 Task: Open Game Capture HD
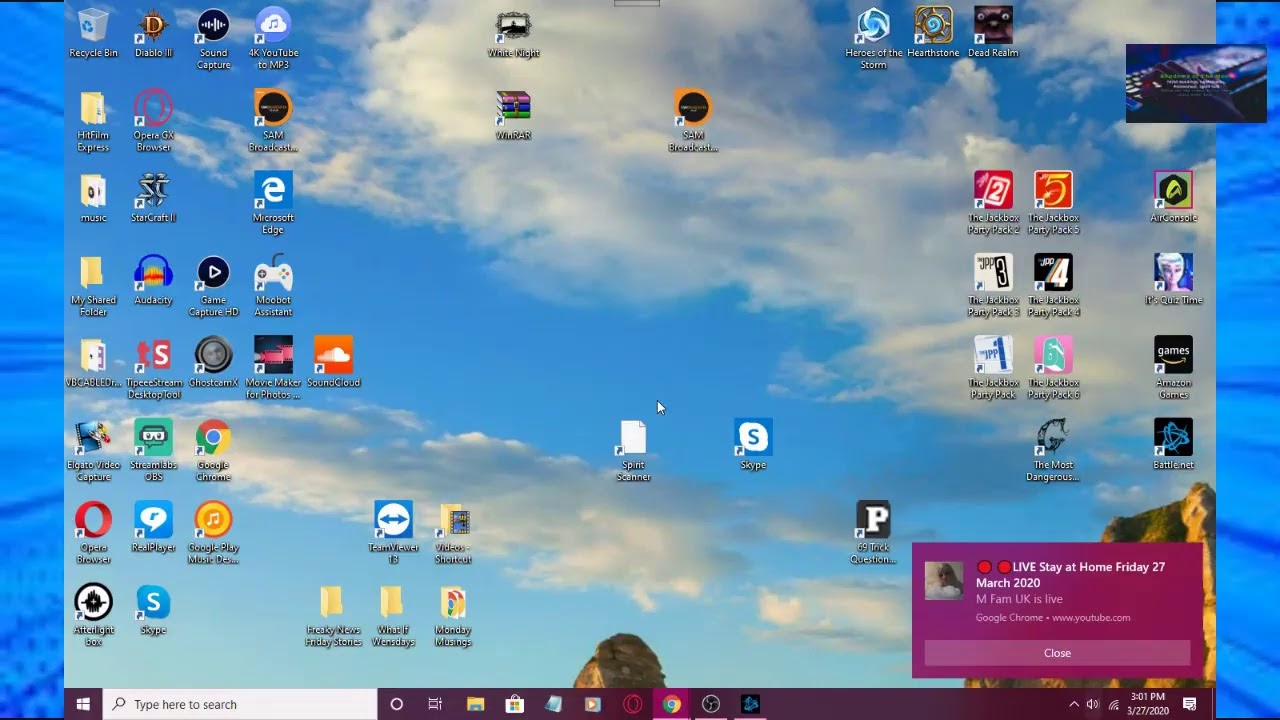pos(213,287)
